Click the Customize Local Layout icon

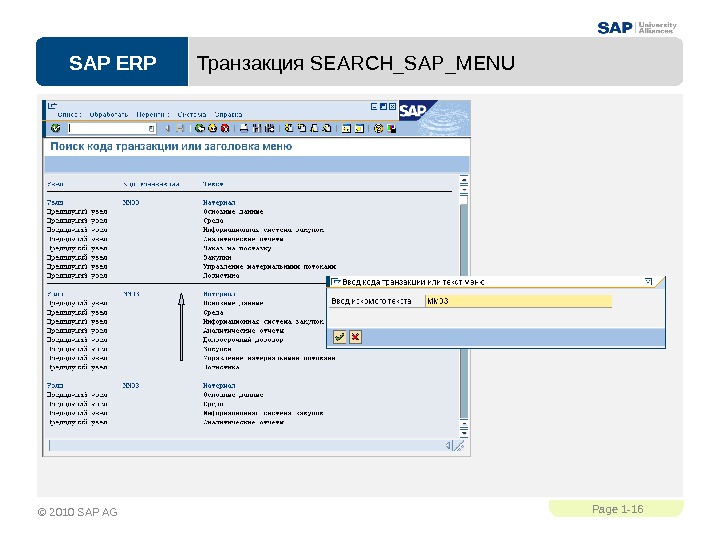pos(392,129)
